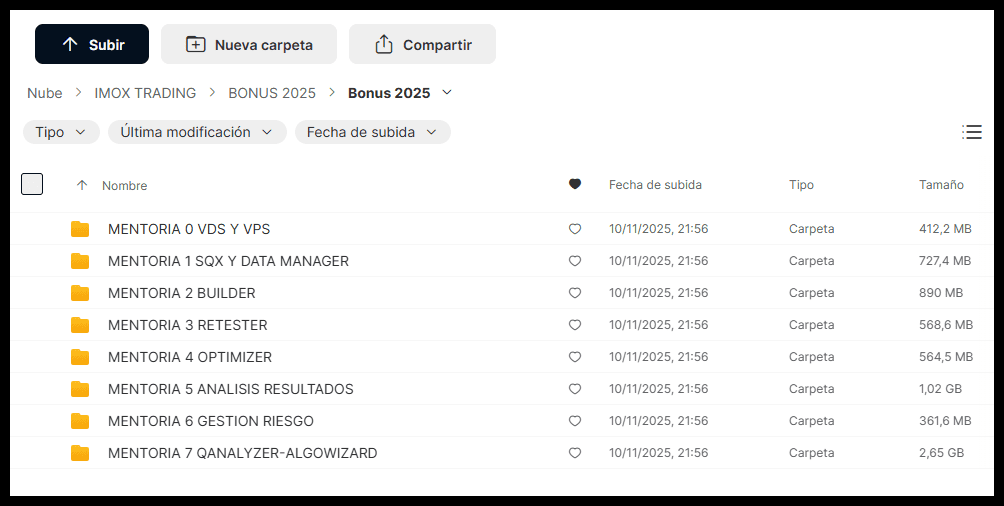Click the sort arrow beside Nombre
The width and height of the screenshot is (1004, 506).
click(x=82, y=185)
